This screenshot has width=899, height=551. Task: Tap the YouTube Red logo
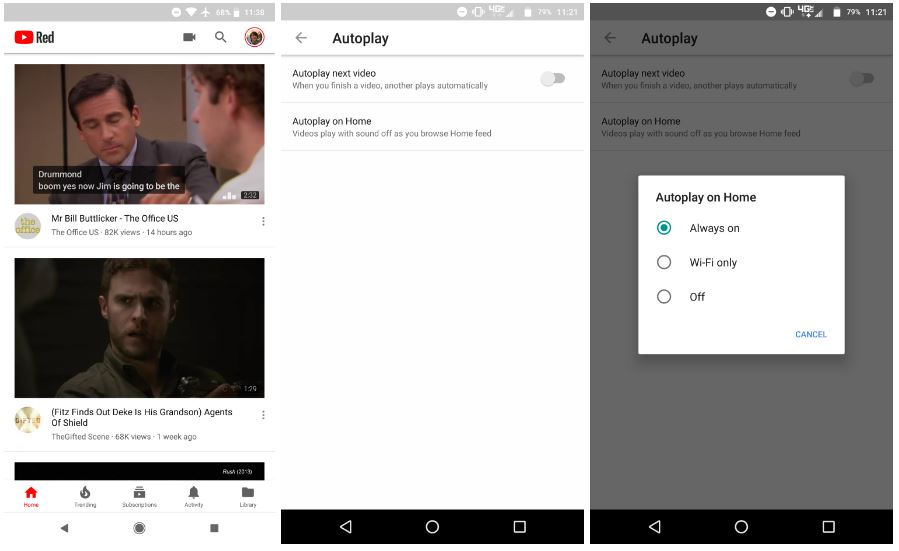tap(34, 37)
